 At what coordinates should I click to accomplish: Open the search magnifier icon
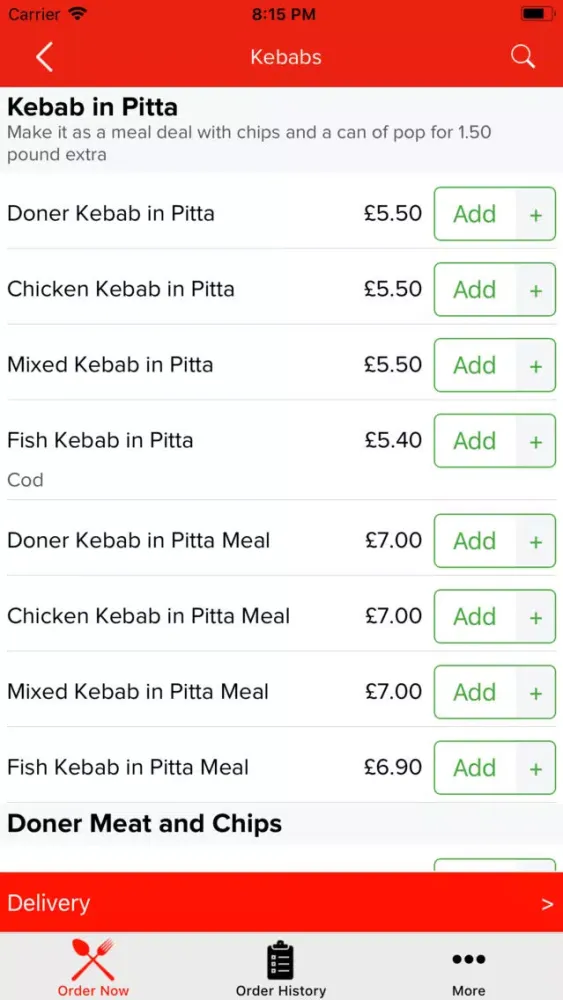coord(522,57)
